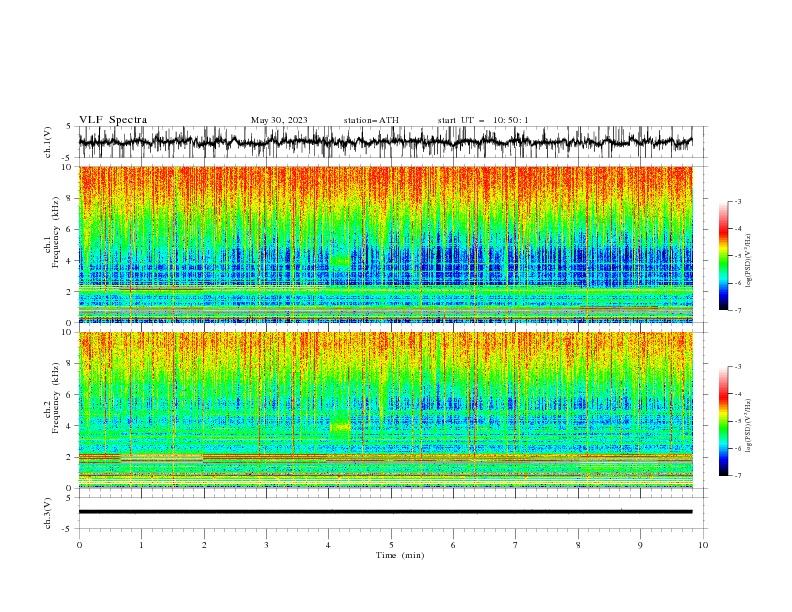Click the time axis tick label "3"
Screen dimensions: 792x612
pyautogui.click(x=266, y=545)
